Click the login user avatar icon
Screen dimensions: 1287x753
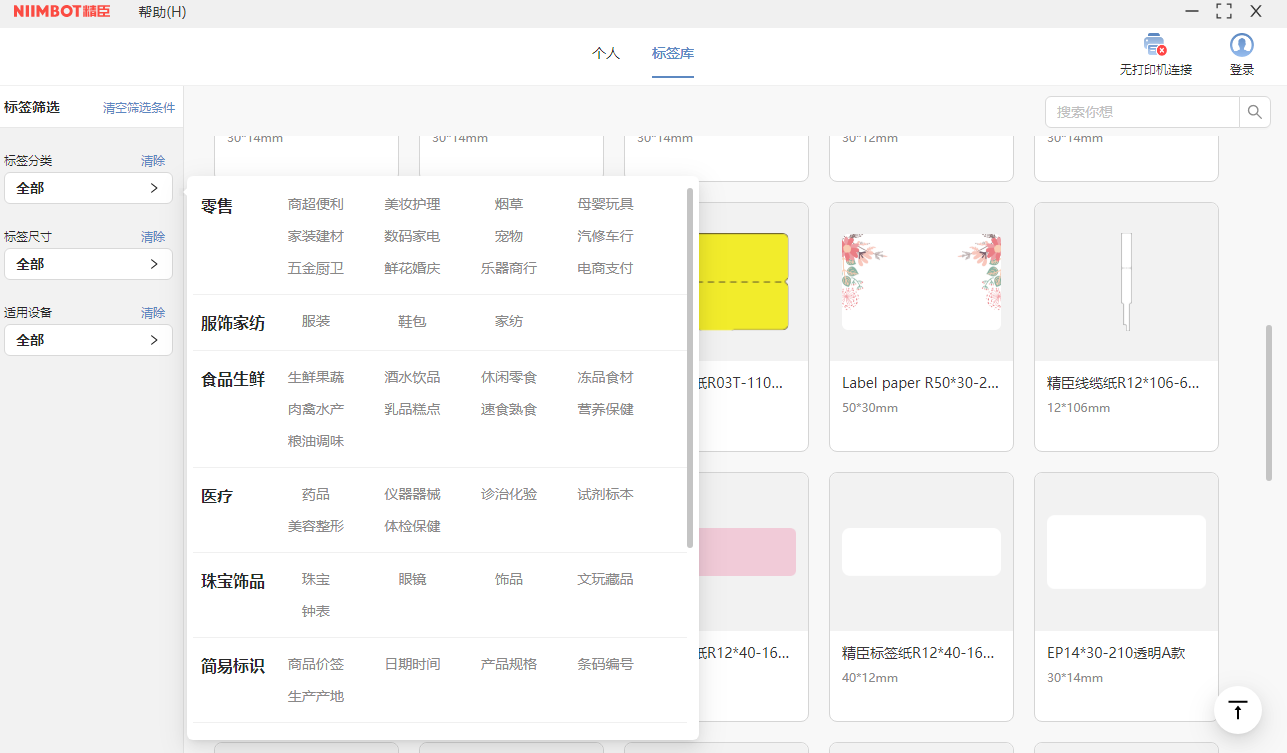coord(1241,46)
